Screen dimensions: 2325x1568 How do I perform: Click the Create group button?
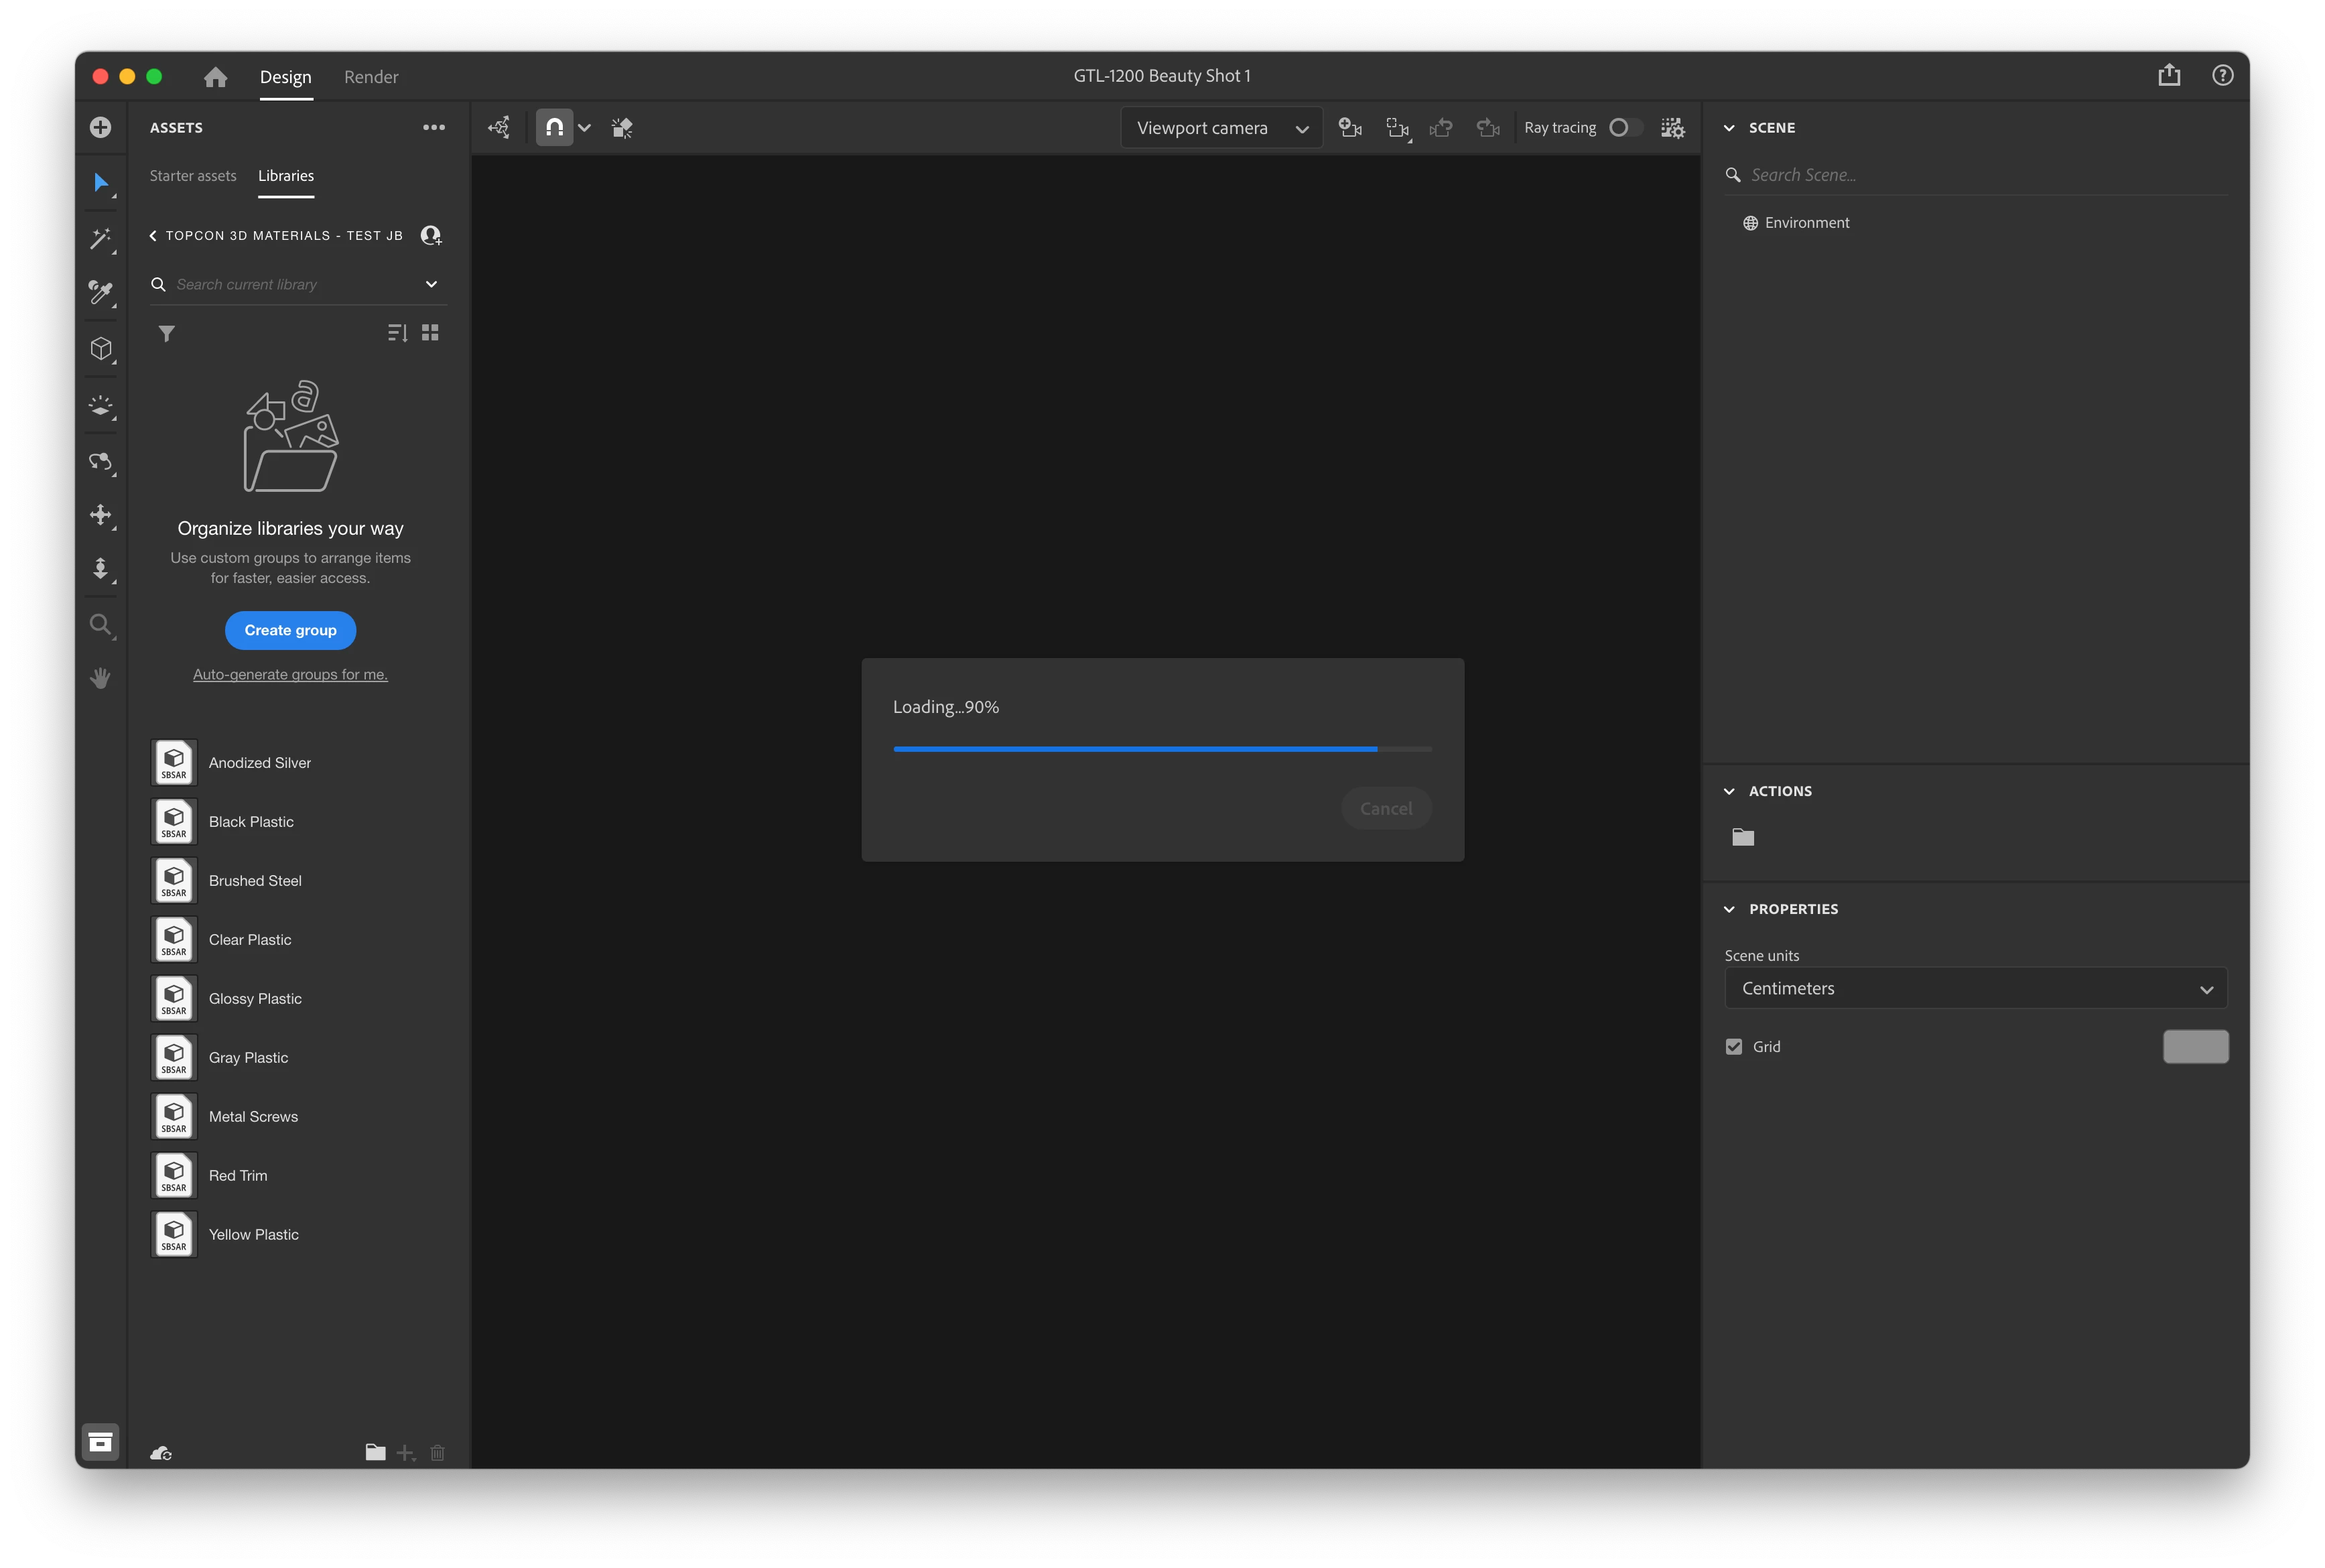point(290,630)
